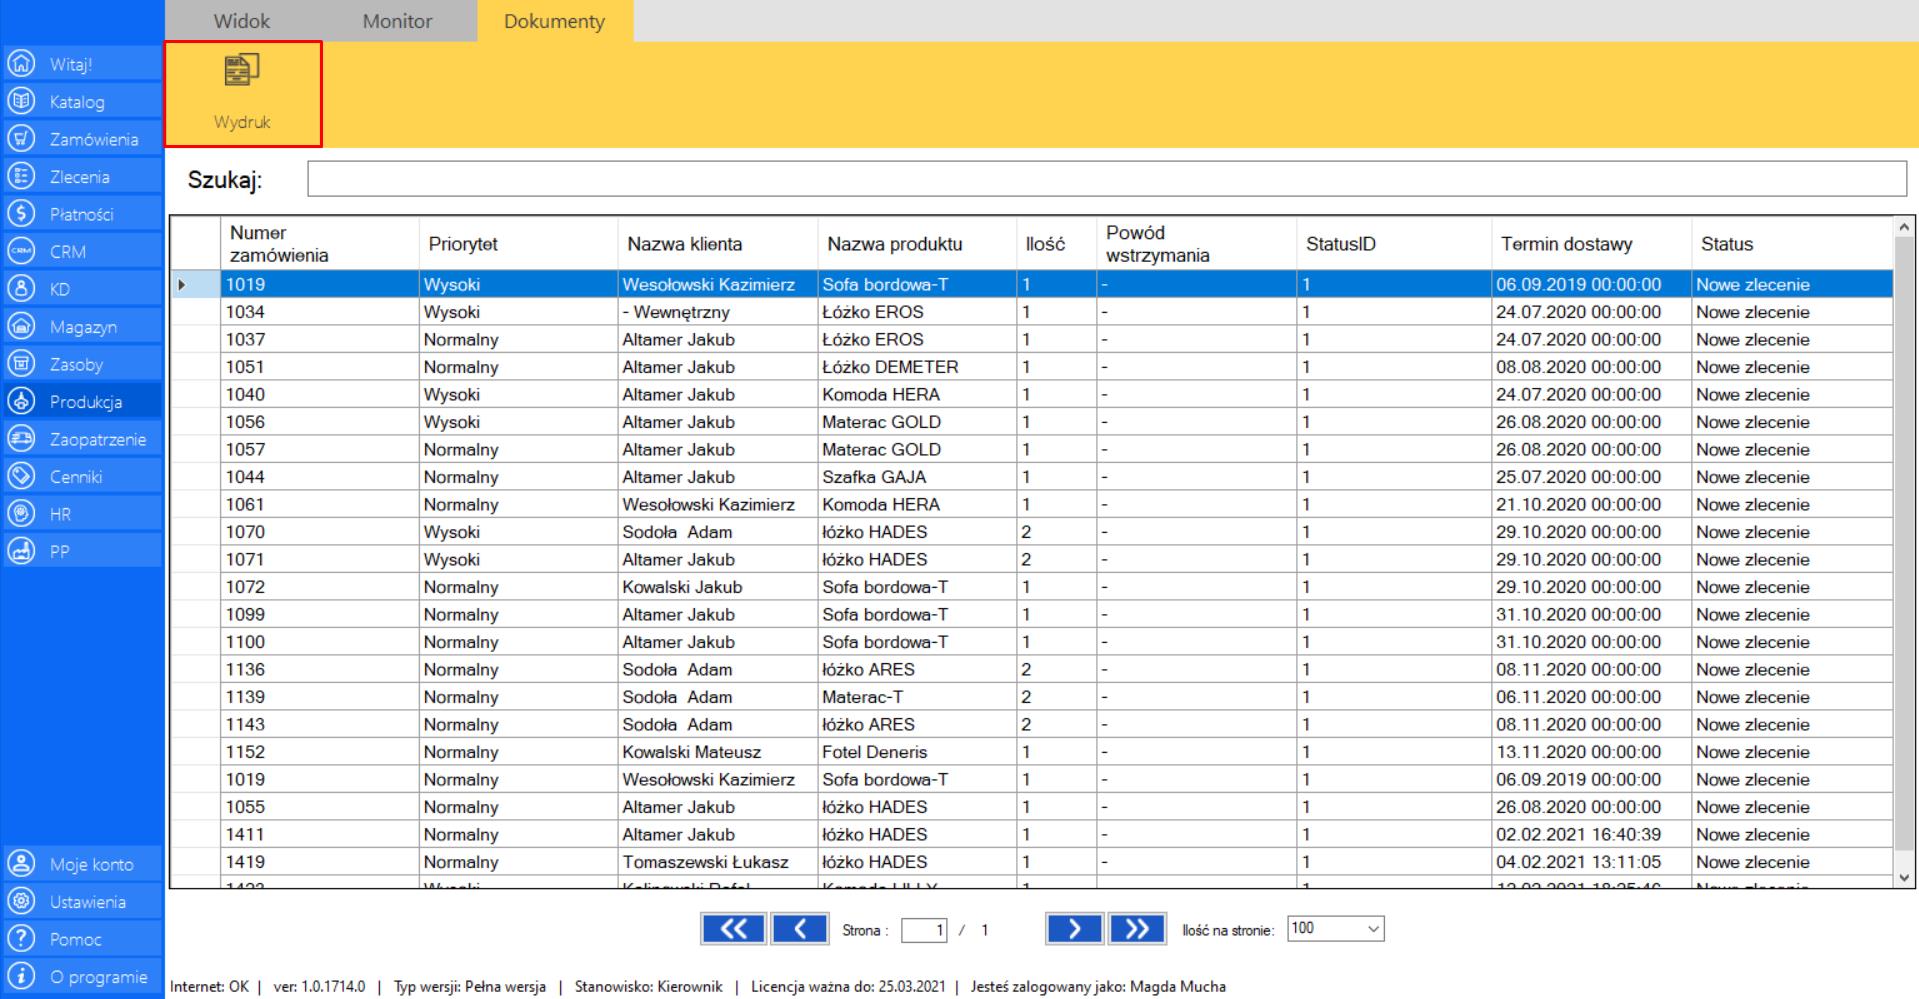Open the Zaopatrzenie truck icon
The width and height of the screenshot is (1919, 999).
point(20,439)
